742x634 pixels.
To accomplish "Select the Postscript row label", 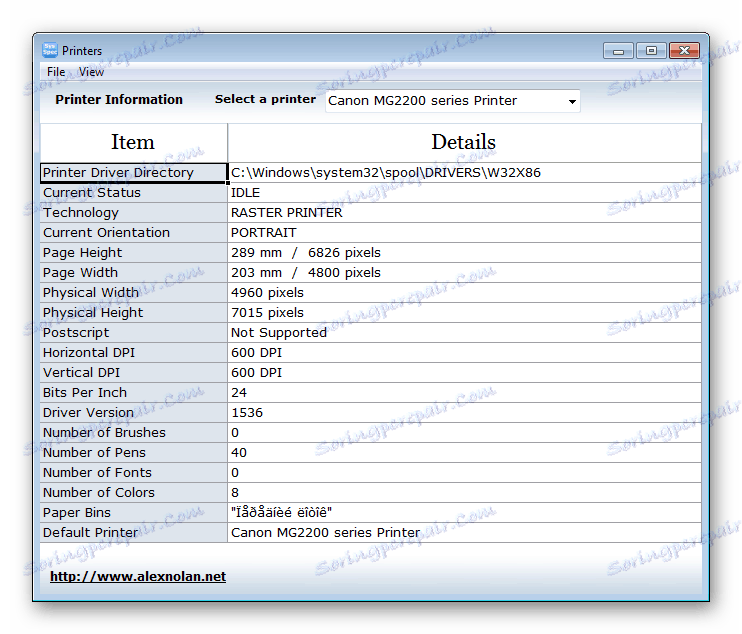I will click(133, 333).
